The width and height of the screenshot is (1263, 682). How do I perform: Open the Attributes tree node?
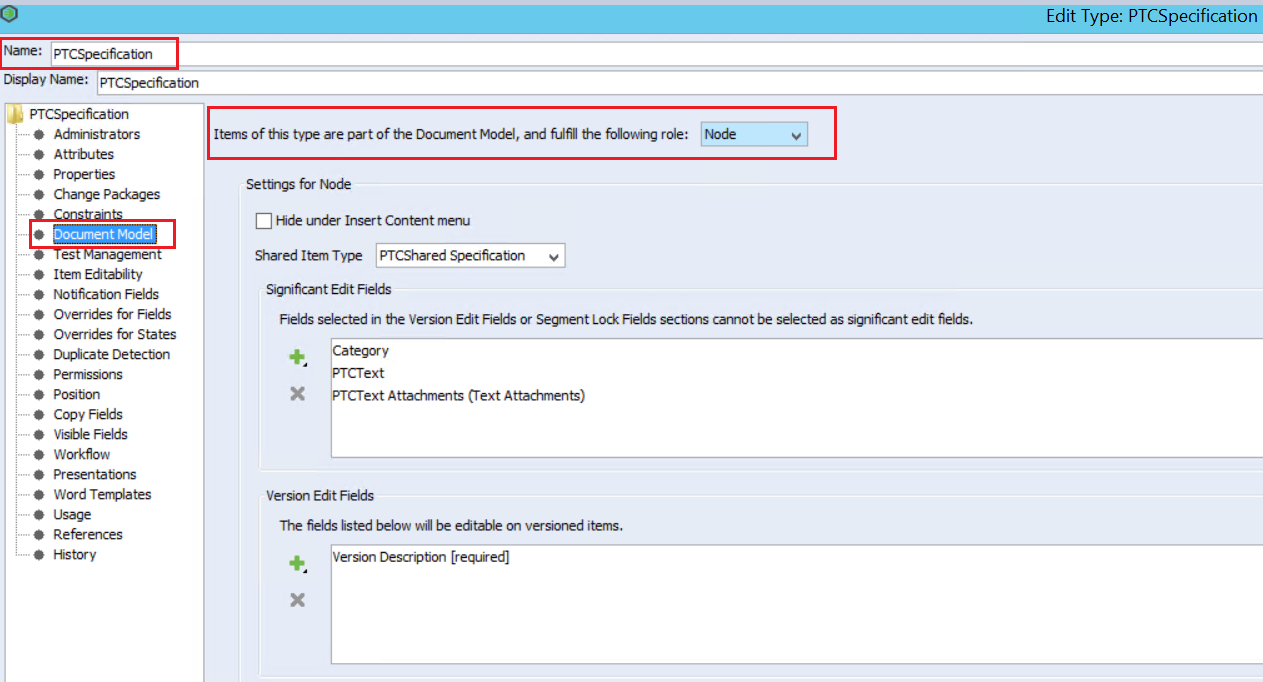pyautogui.click(x=83, y=154)
